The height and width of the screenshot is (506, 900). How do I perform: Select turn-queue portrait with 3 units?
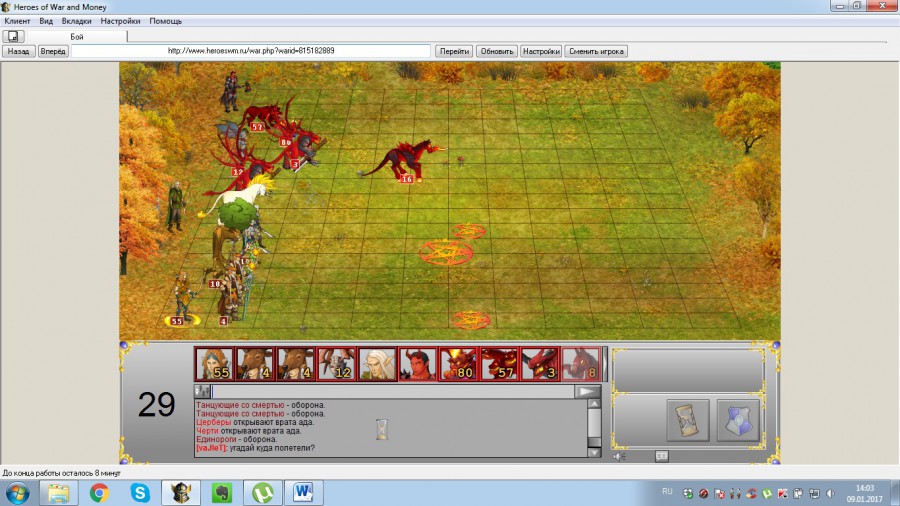540,364
